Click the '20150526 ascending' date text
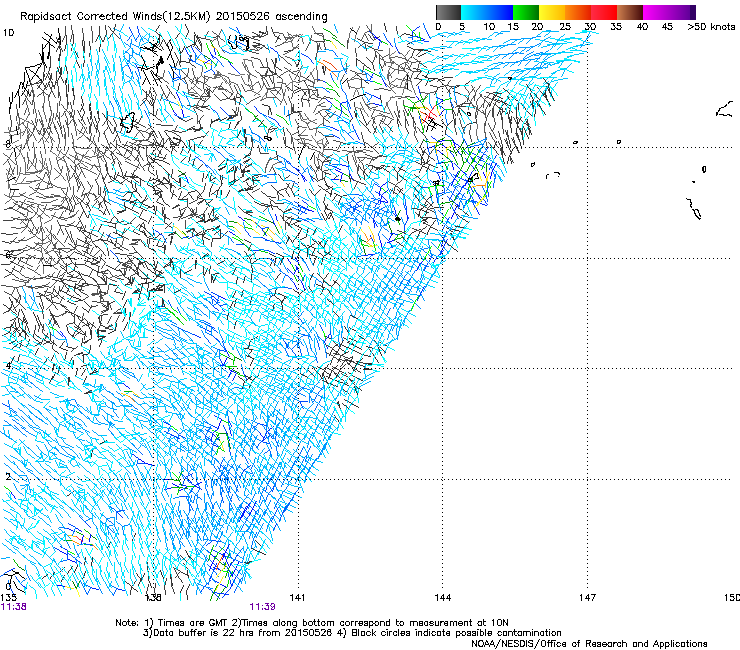This screenshot has height=650, width=740. pyautogui.click(x=271, y=16)
